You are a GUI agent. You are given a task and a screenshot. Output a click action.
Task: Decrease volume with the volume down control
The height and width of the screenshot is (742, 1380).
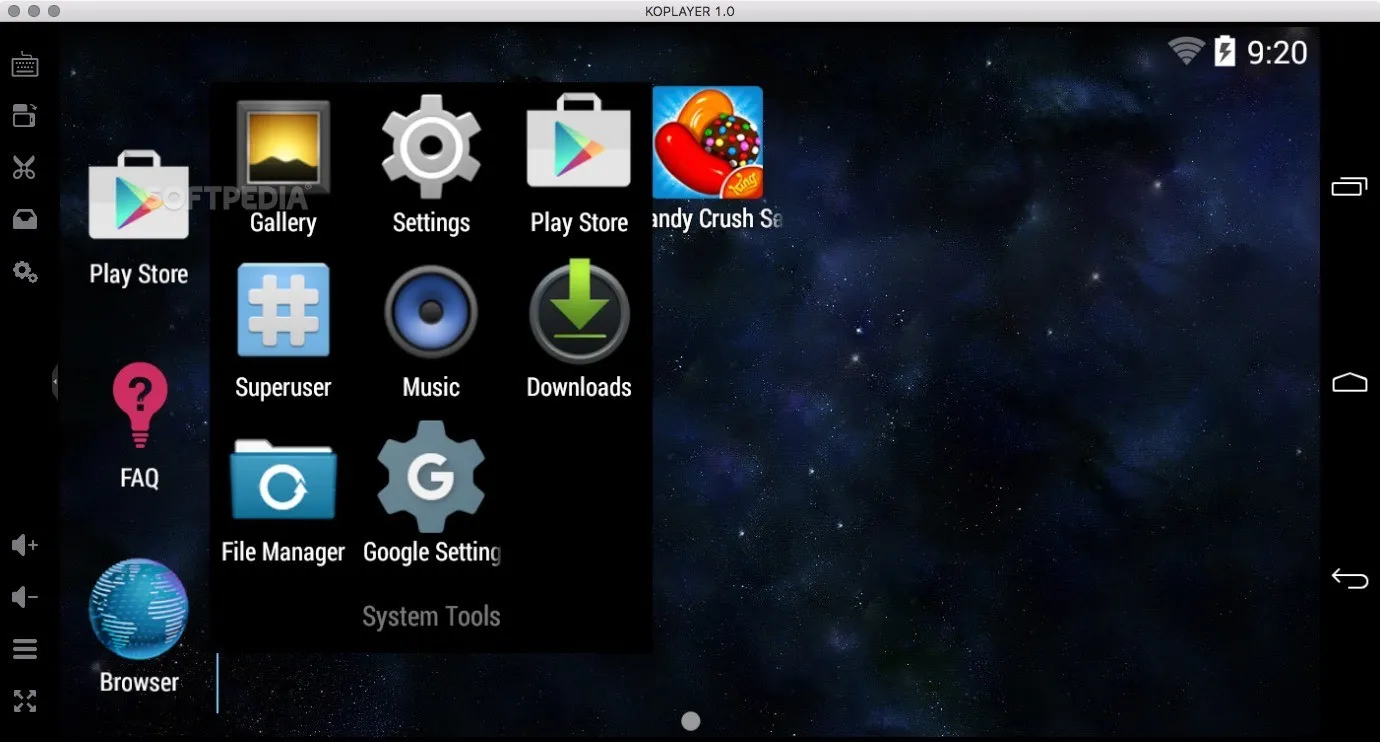pos(25,597)
